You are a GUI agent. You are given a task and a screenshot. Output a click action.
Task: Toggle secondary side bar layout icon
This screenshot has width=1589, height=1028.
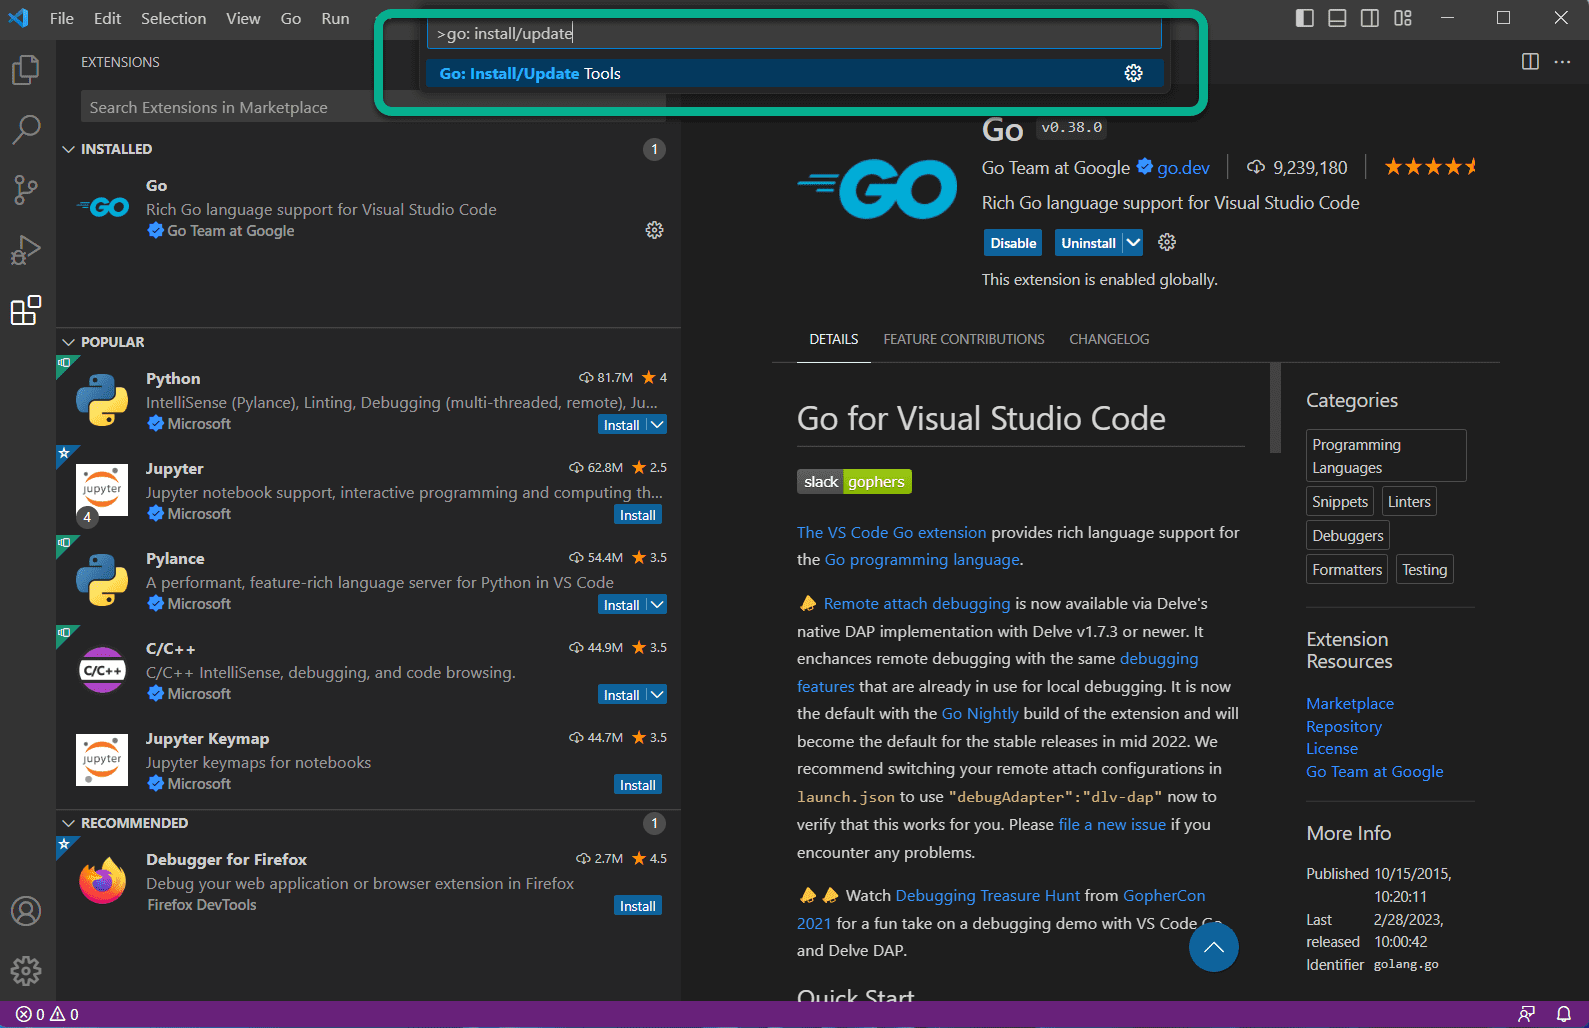[1370, 18]
